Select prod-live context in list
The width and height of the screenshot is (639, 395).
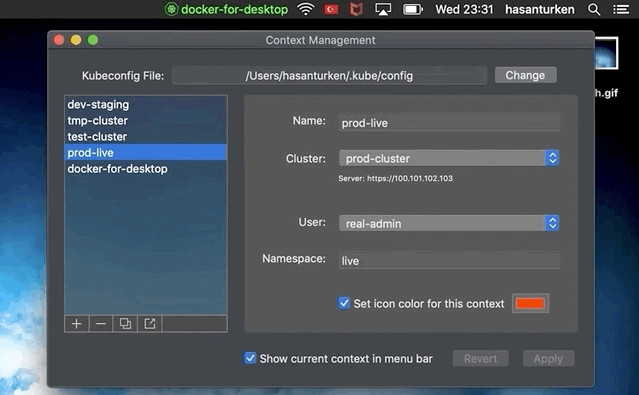[x=145, y=152]
